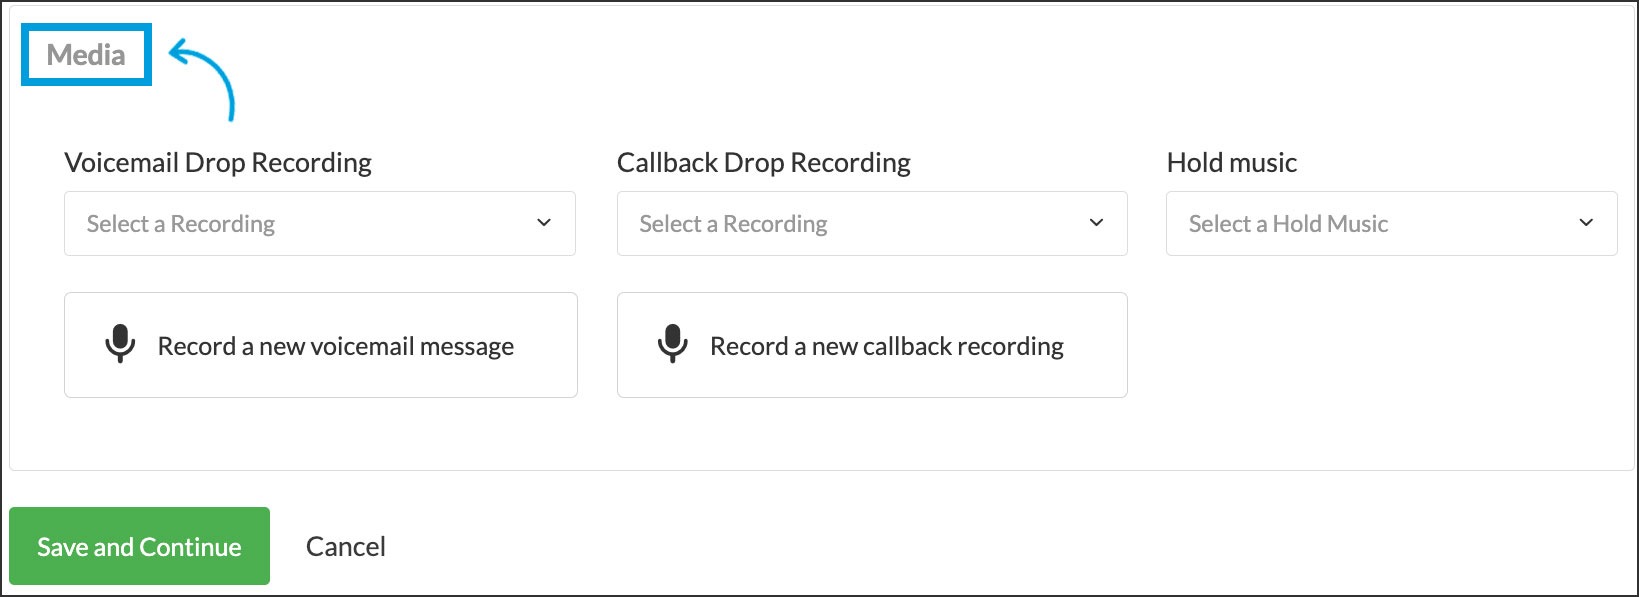Cancel the media settings changes
The width and height of the screenshot is (1639, 597).
pyautogui.click(x=345, y=546)
